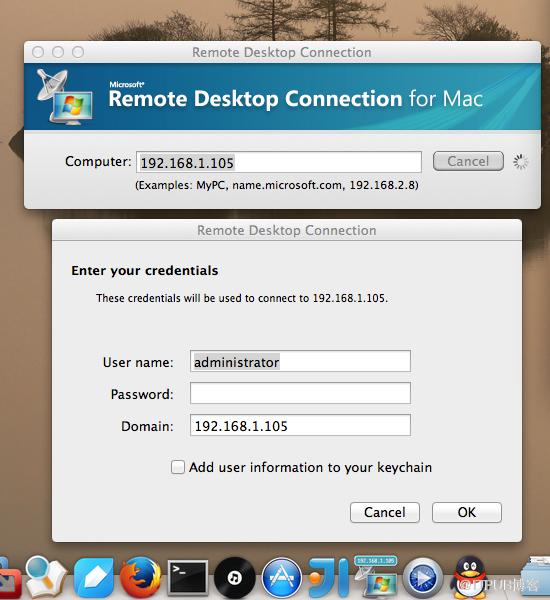Click the Domain field

(300, 425)
